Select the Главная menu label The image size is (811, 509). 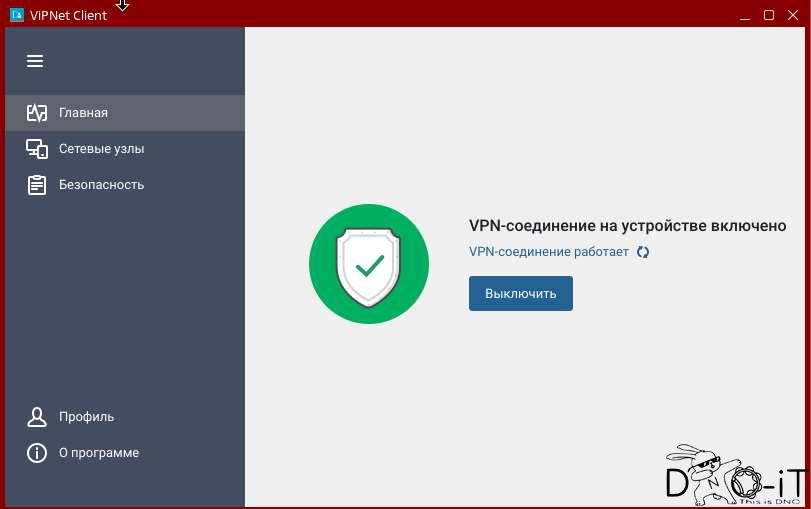[83, 113]
